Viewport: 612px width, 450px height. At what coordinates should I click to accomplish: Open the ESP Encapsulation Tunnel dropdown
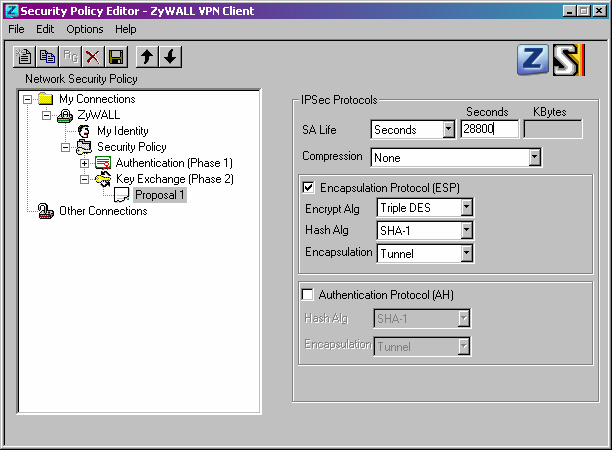[x=466, y=253]
